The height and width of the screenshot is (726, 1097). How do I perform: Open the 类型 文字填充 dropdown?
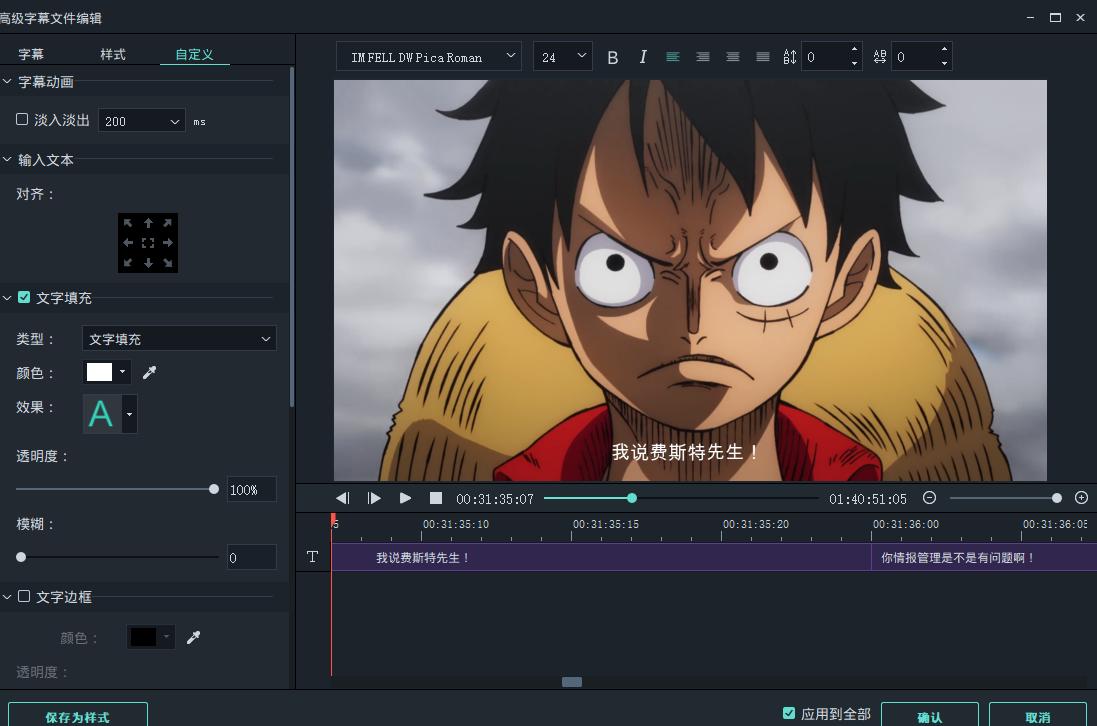[x=179, y=339]
